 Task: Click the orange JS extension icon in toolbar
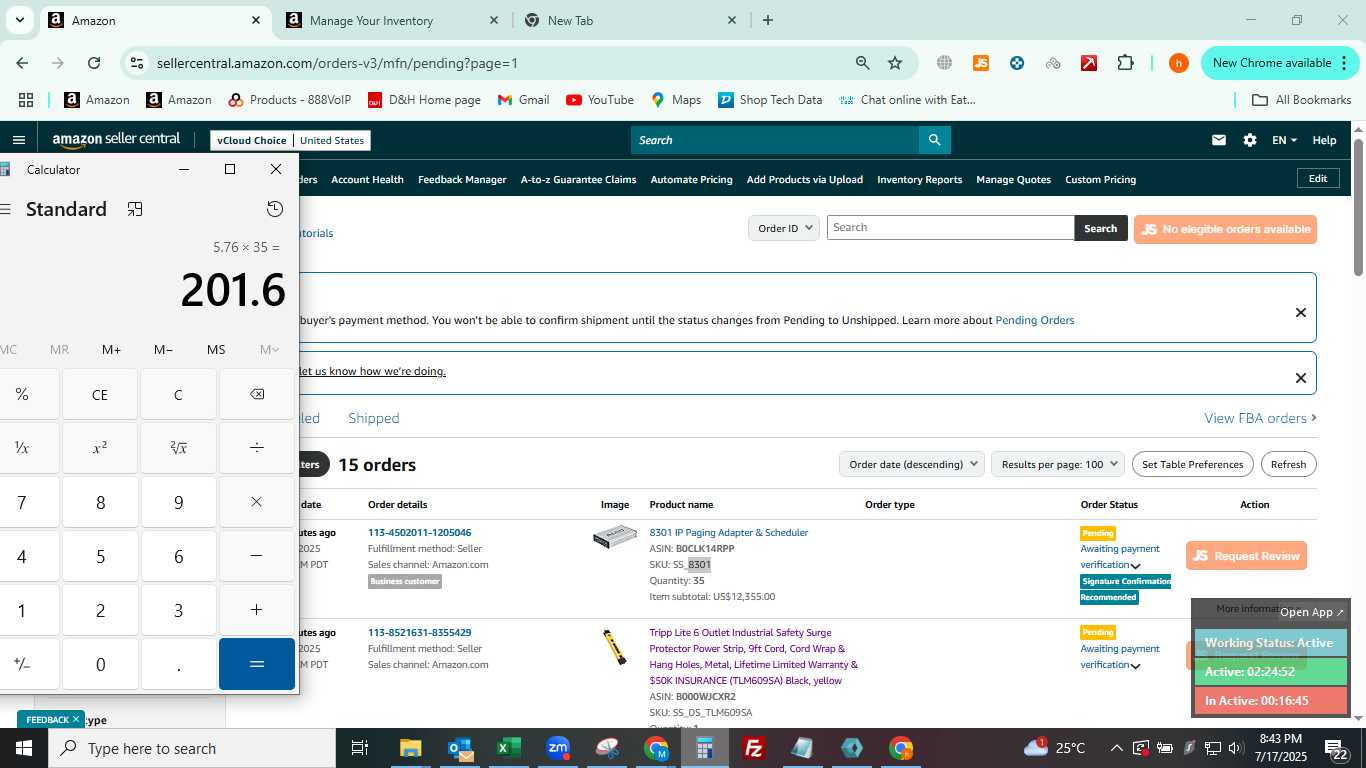coord(981,63)
